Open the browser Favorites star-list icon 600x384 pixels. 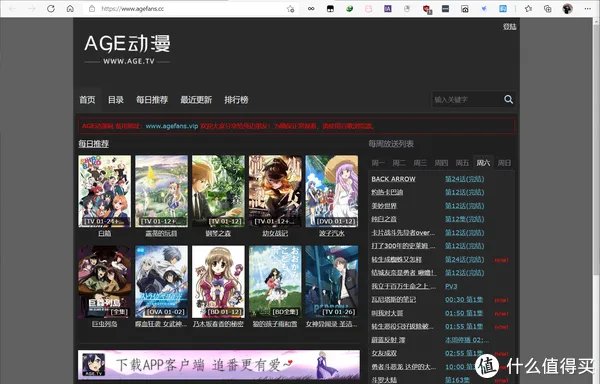point(528,8)
